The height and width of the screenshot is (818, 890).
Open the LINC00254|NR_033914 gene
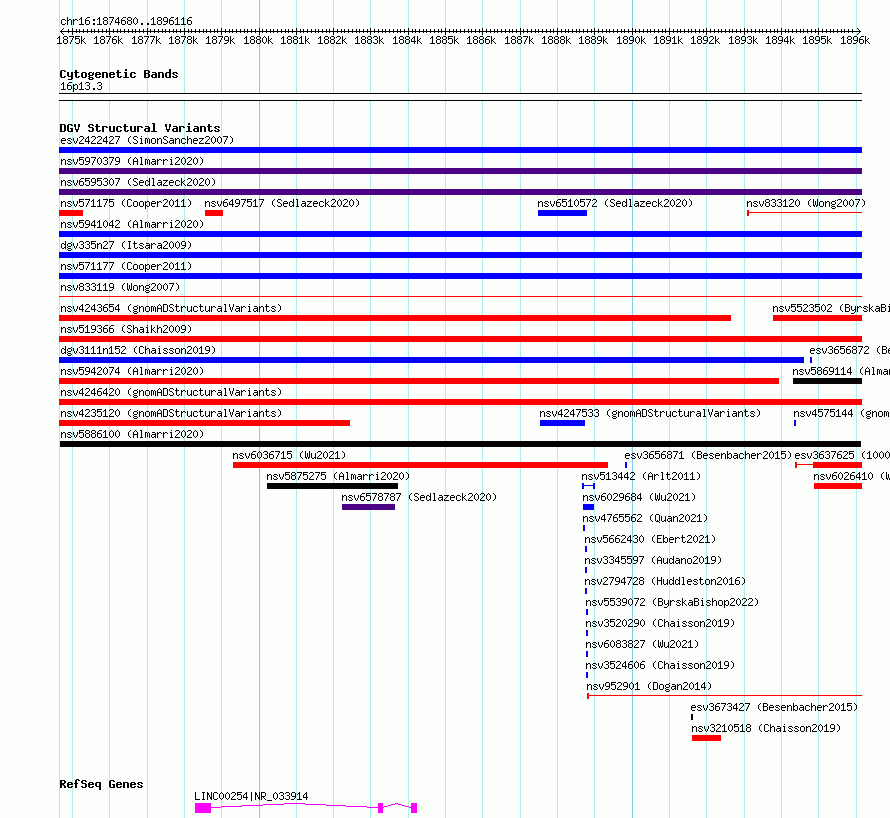(x=251, y=796)
